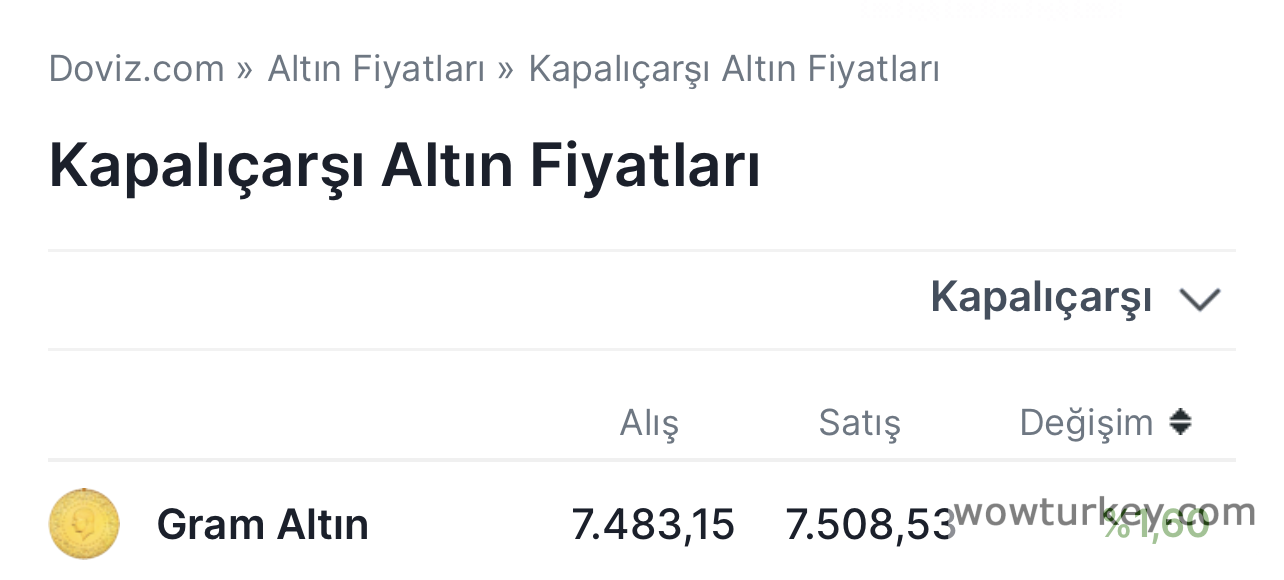The width and height of the screenshot is (1284, 580).
Task: Expand the Kapalıçarşı chevron arrow
Action: pos(1200,299)
